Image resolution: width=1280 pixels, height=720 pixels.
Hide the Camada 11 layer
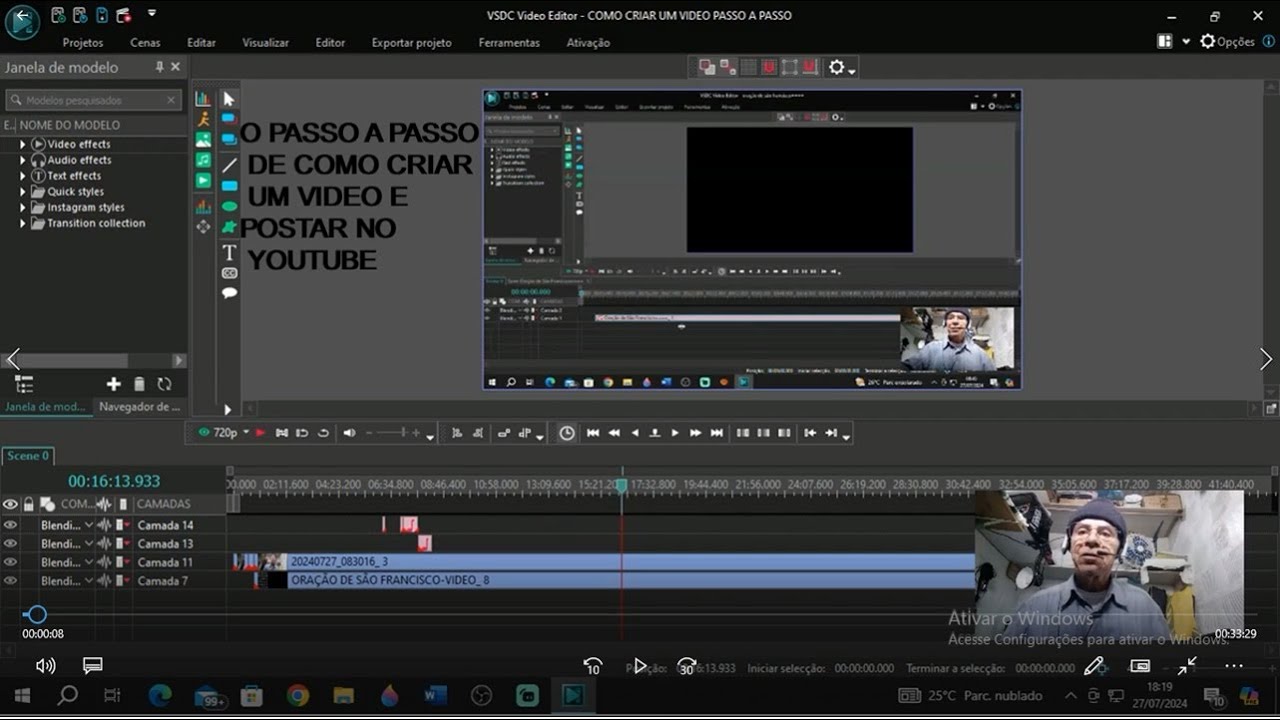[10, 562]
